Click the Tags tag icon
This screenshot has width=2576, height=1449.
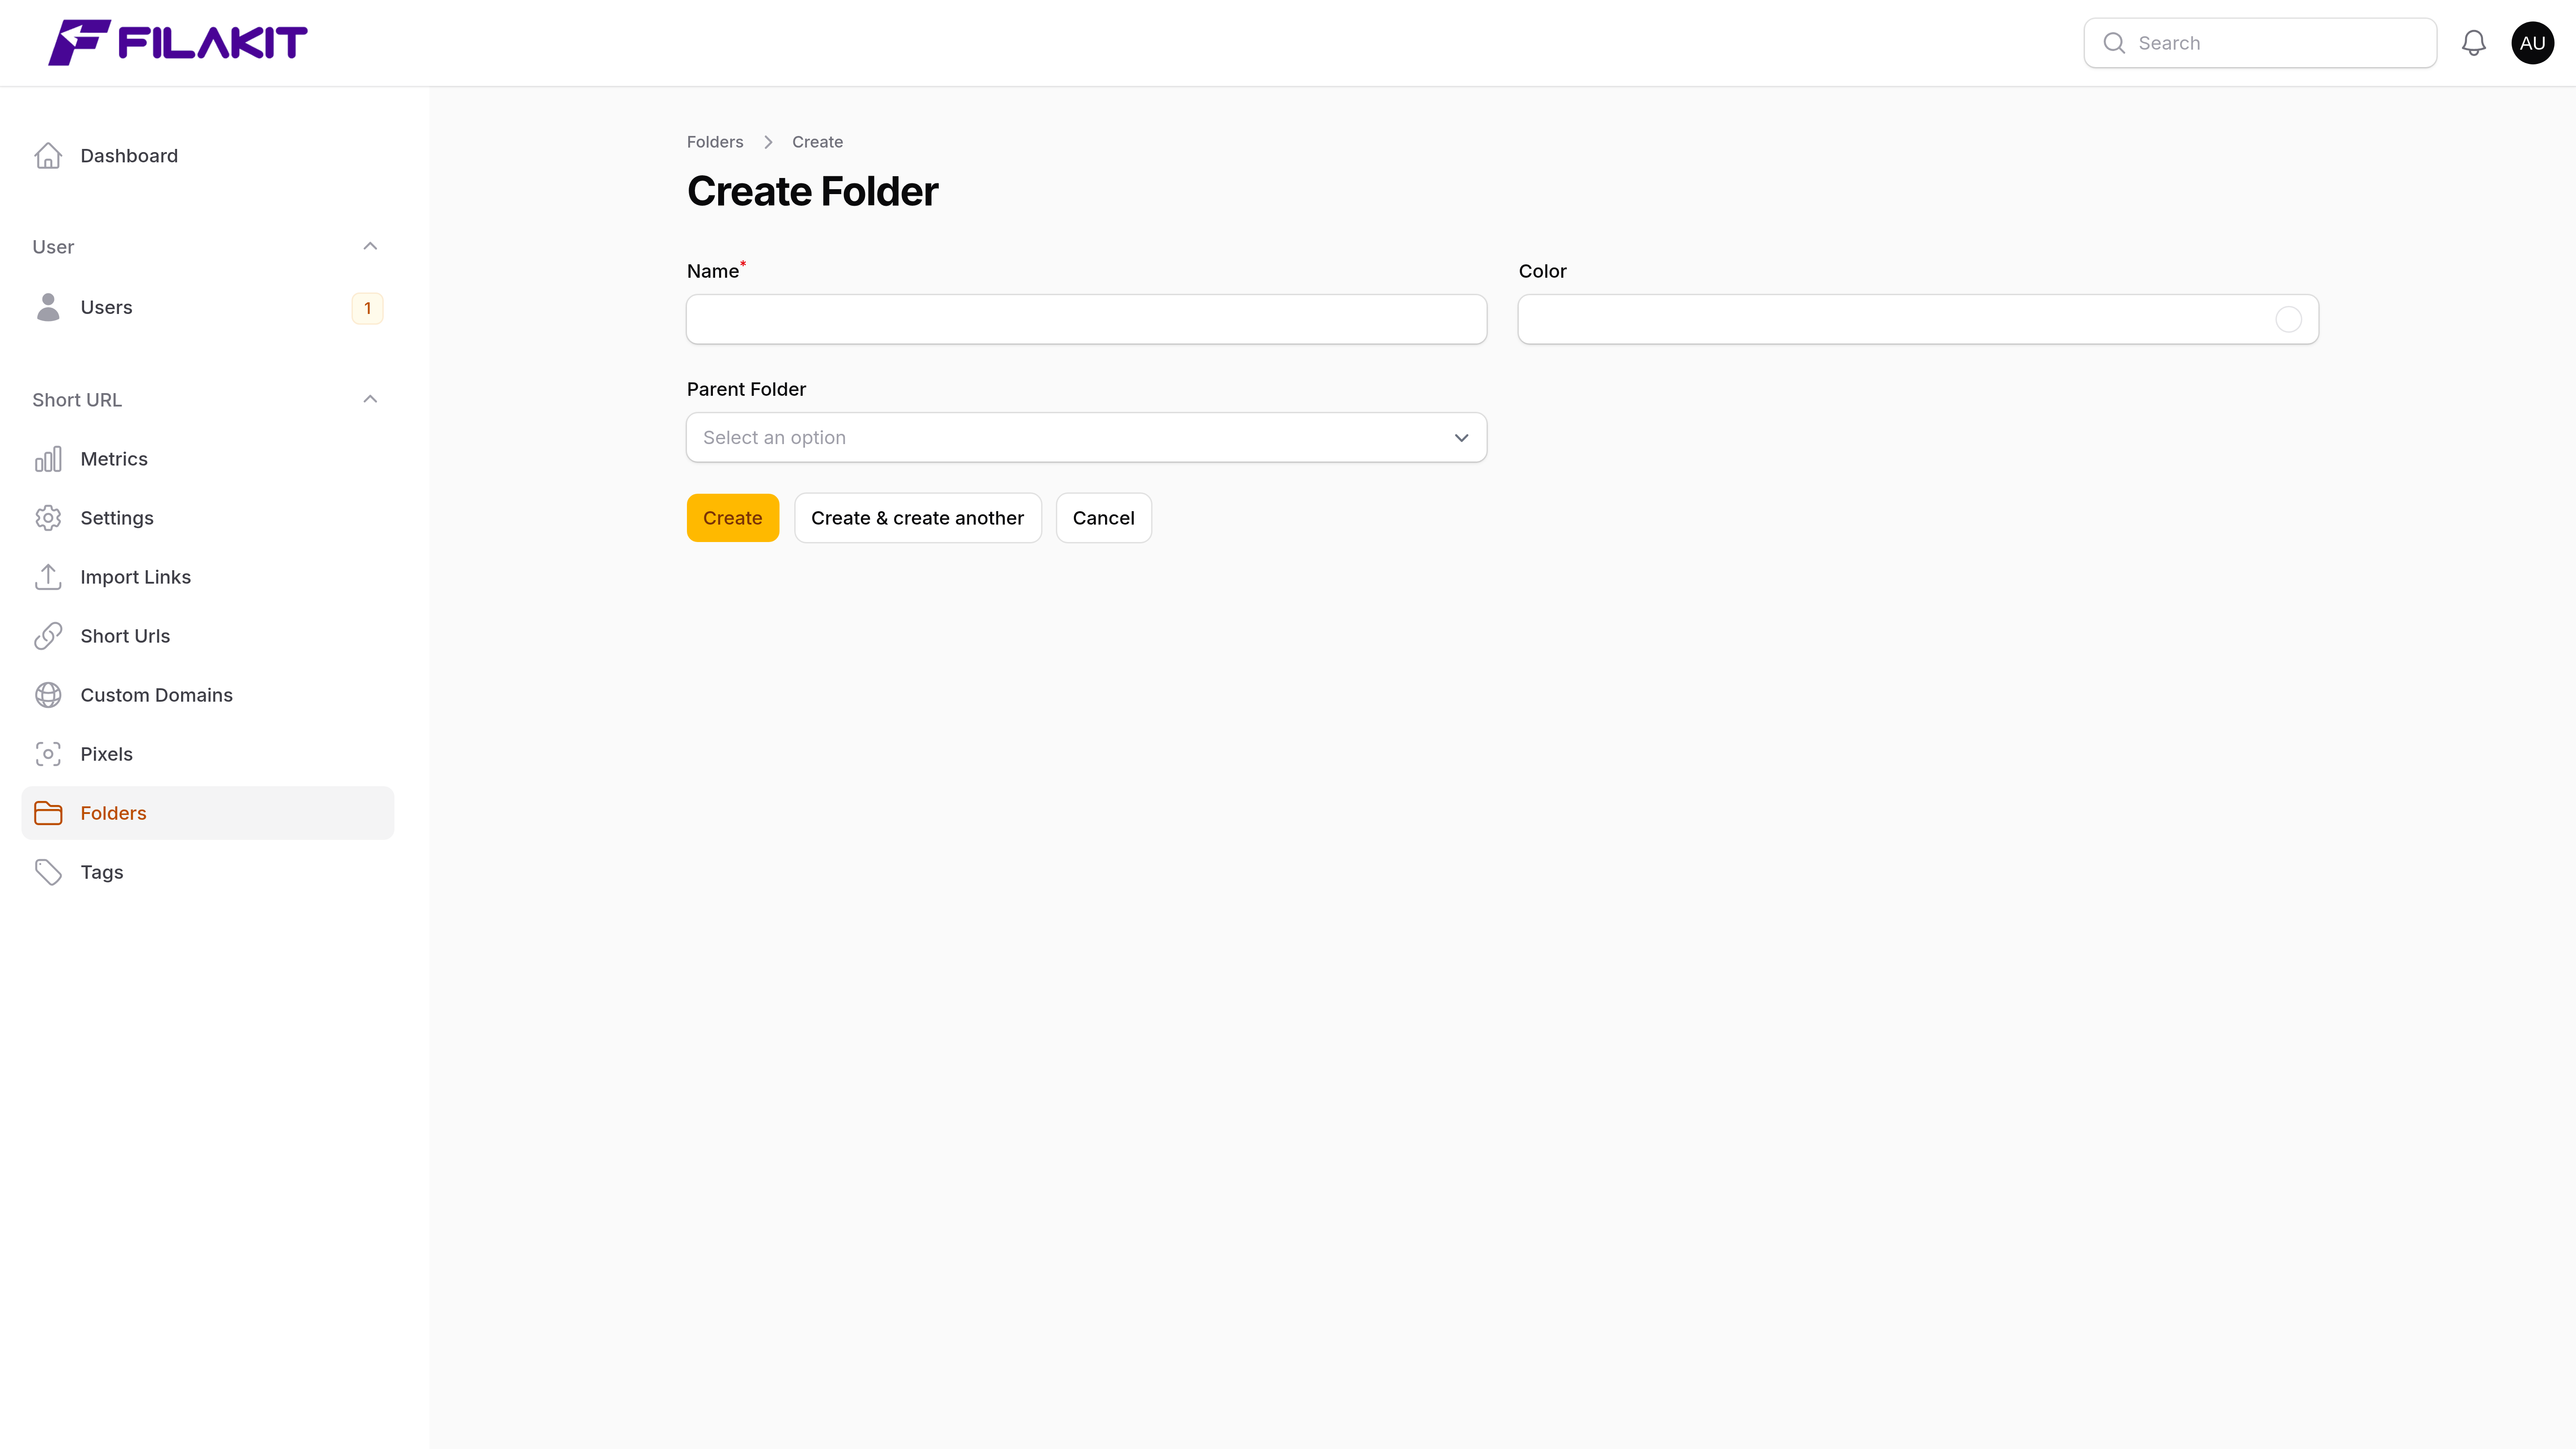coord(48,872)
